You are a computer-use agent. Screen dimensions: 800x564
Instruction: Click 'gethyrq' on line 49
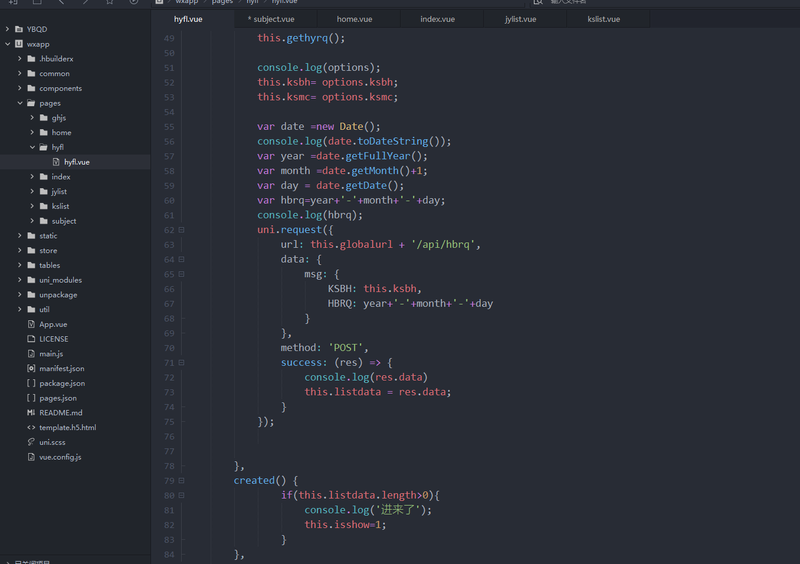pyautogui.click(x=307, y=38)
